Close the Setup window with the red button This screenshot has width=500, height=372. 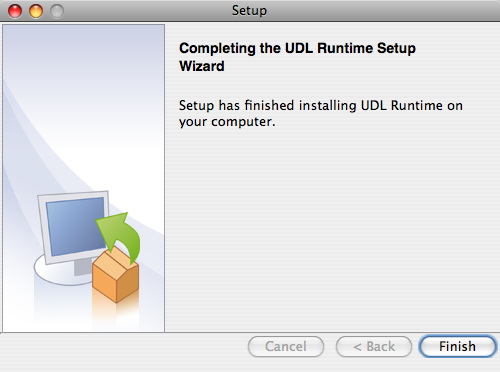click(x=15, y=11)
